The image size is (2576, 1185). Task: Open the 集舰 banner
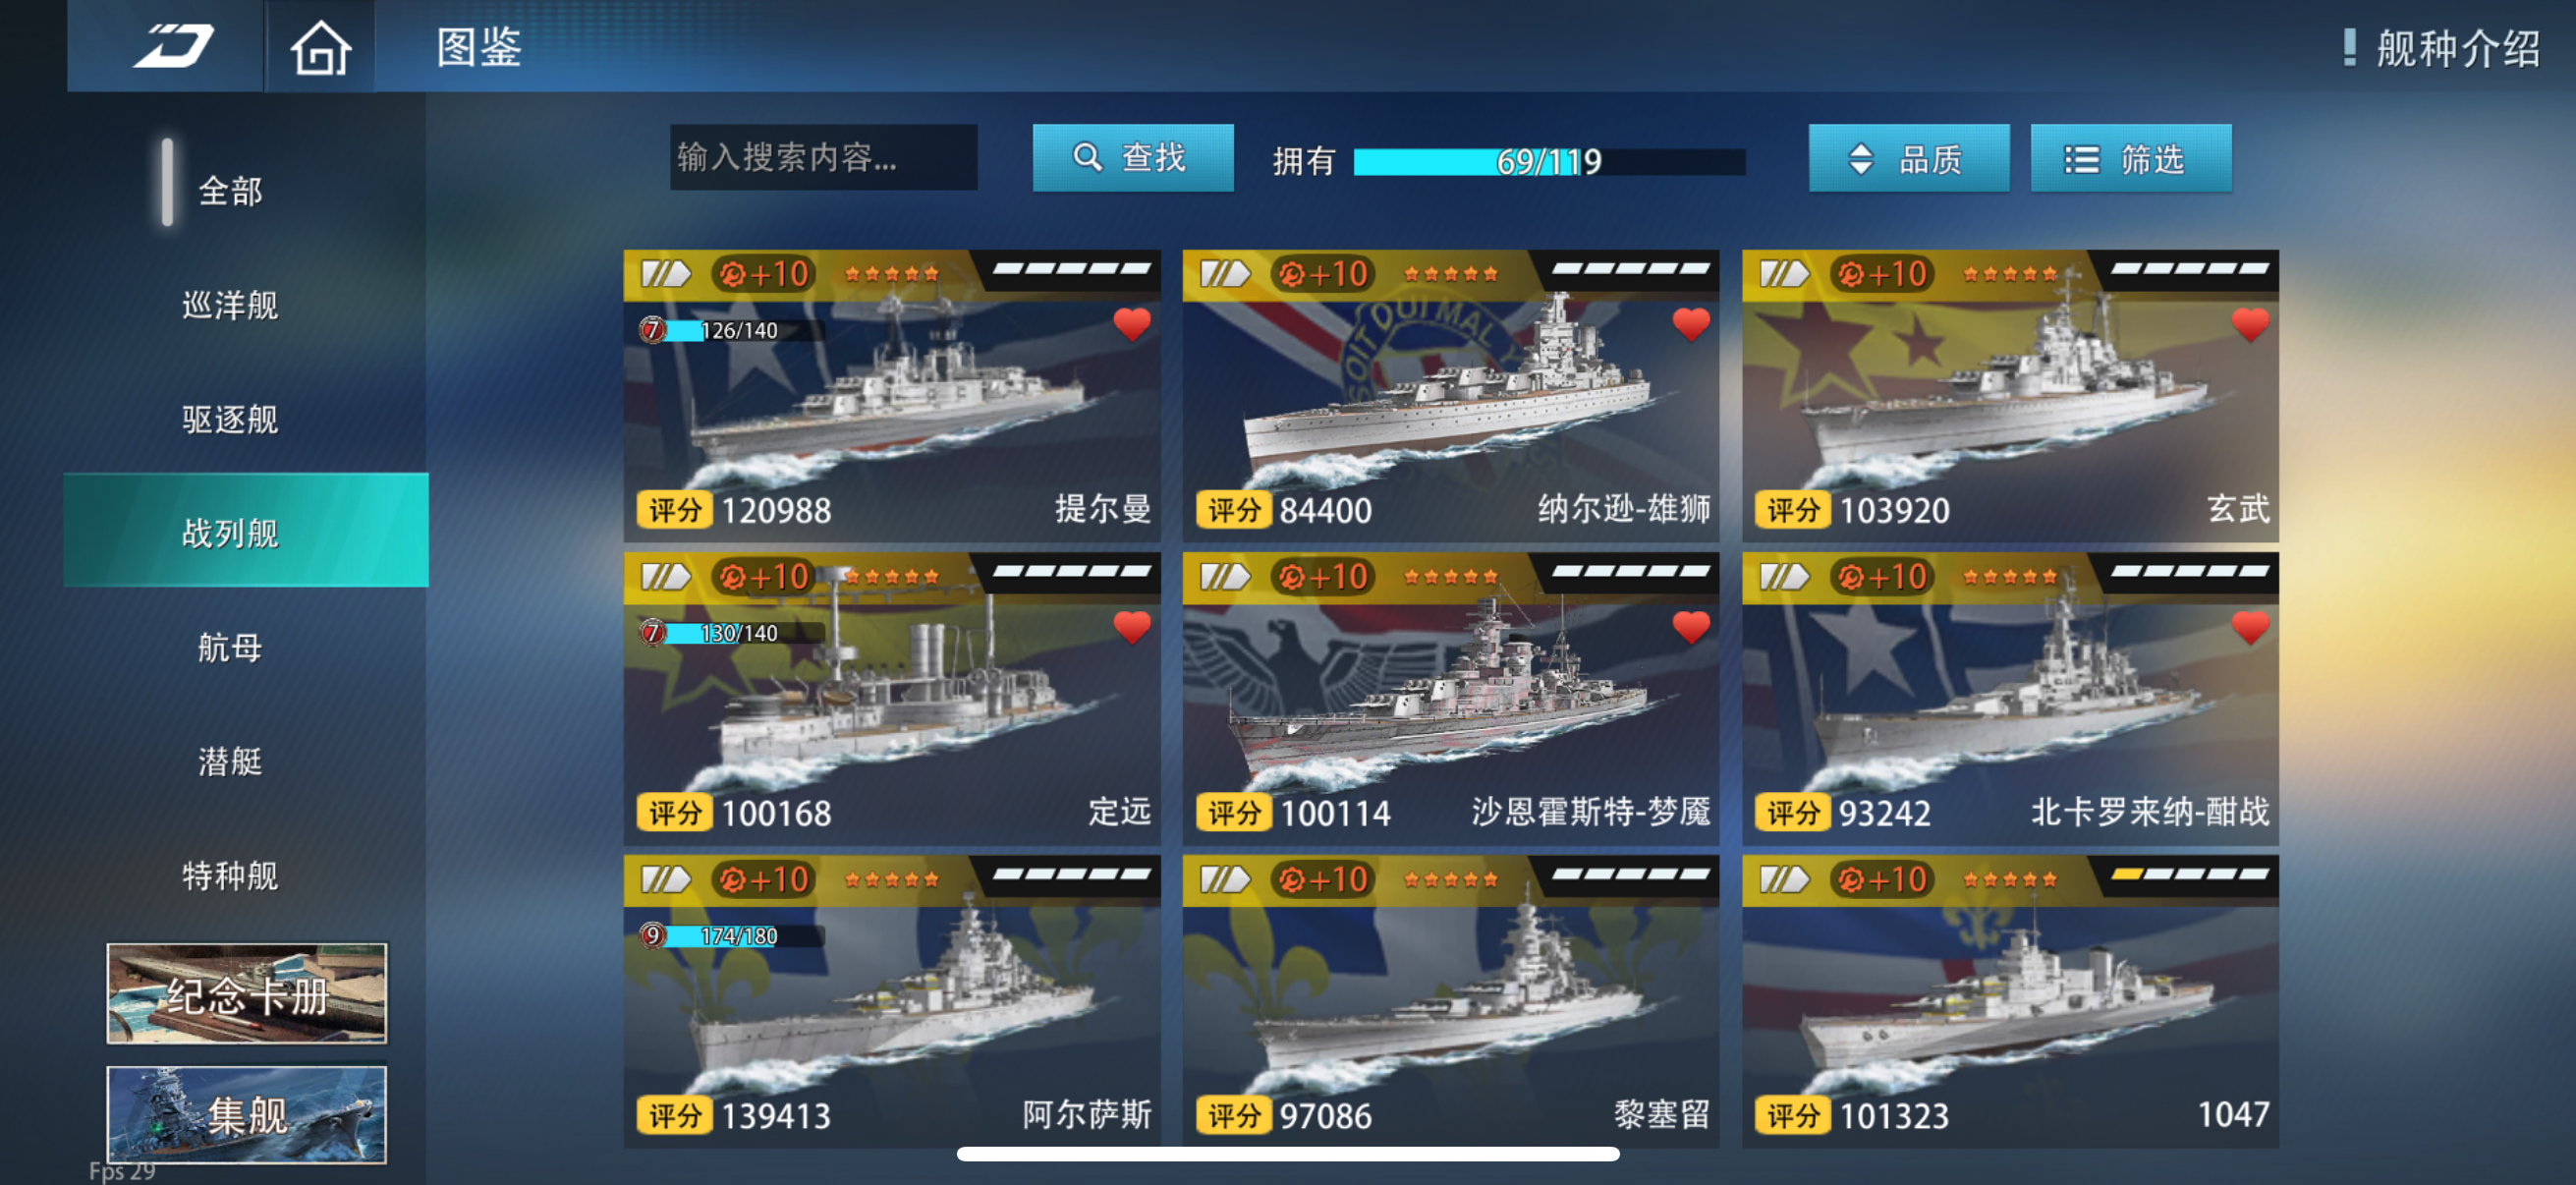pyautogui.click(x=247, y=1114)
